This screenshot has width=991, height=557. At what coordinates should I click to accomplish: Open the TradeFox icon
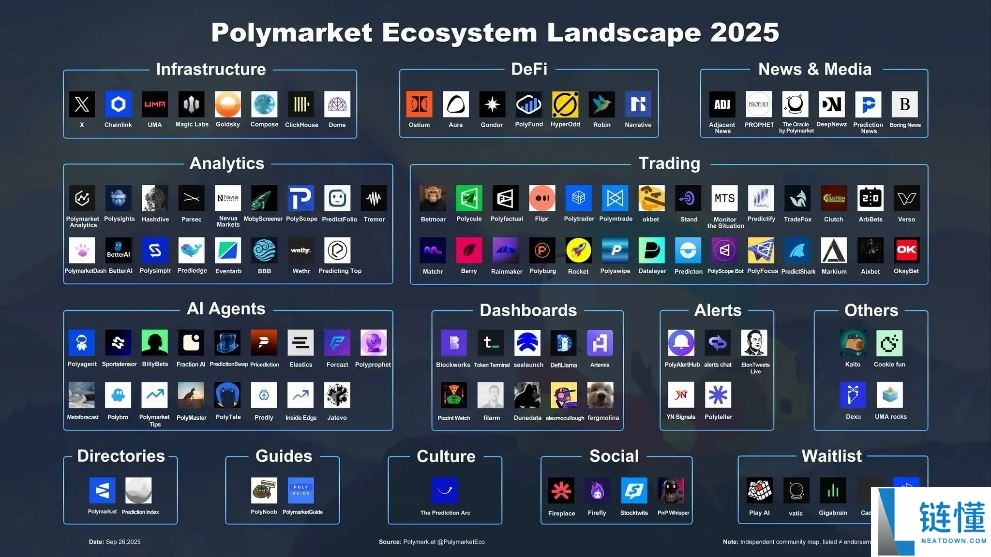(797, 199)
